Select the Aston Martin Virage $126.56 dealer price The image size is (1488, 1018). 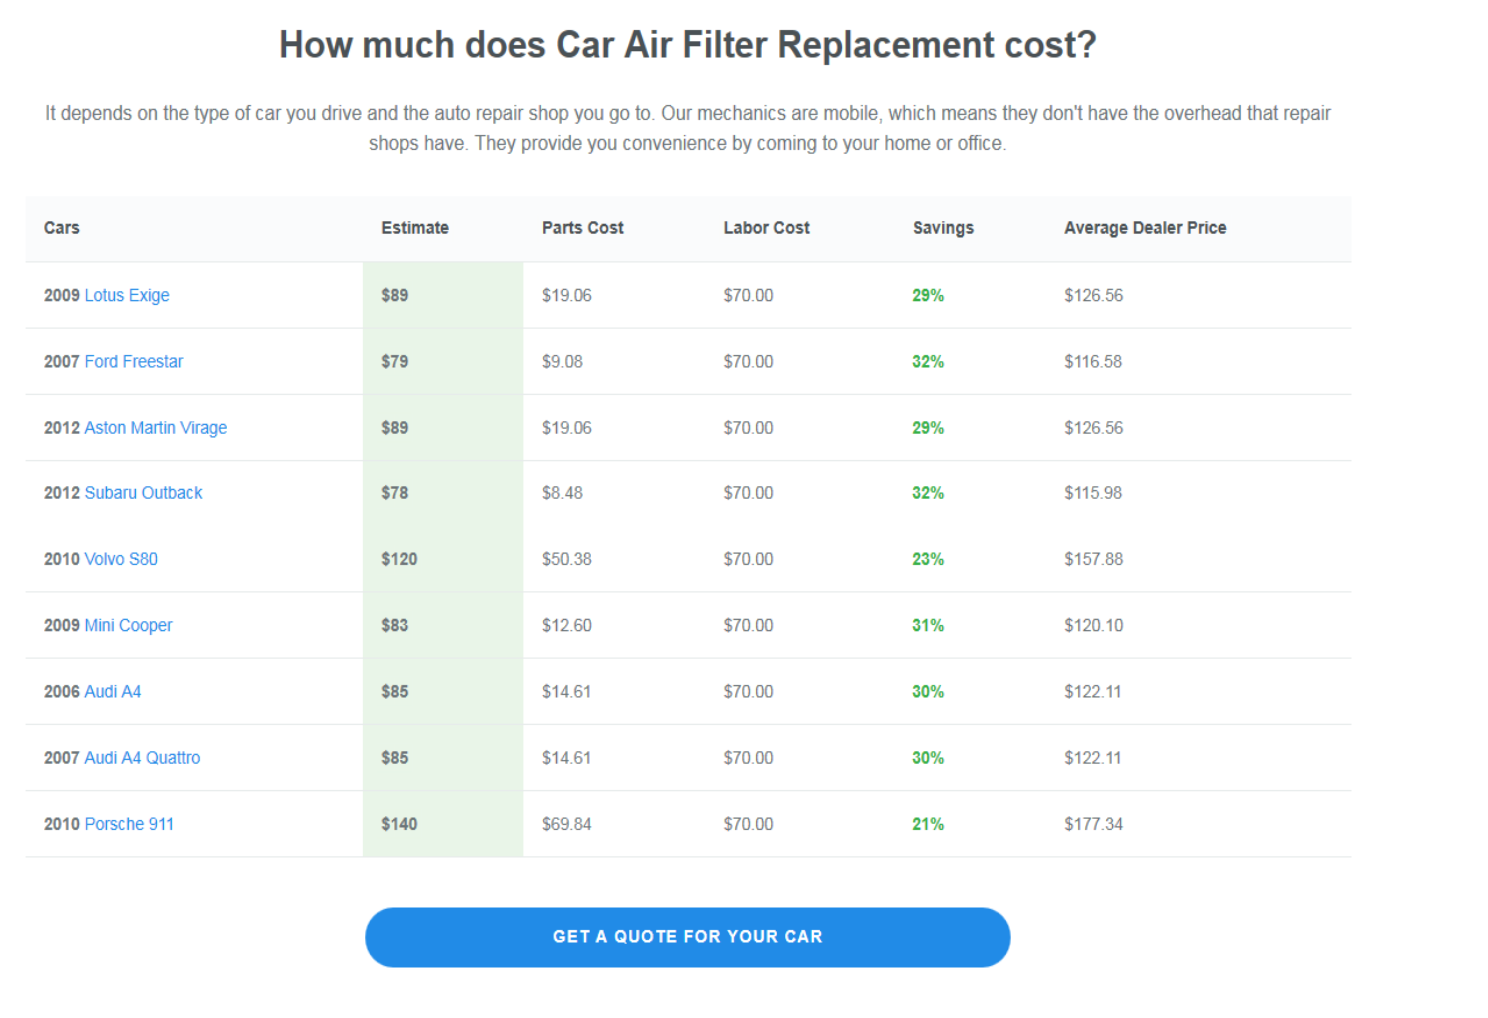(x=1094, y=427)
